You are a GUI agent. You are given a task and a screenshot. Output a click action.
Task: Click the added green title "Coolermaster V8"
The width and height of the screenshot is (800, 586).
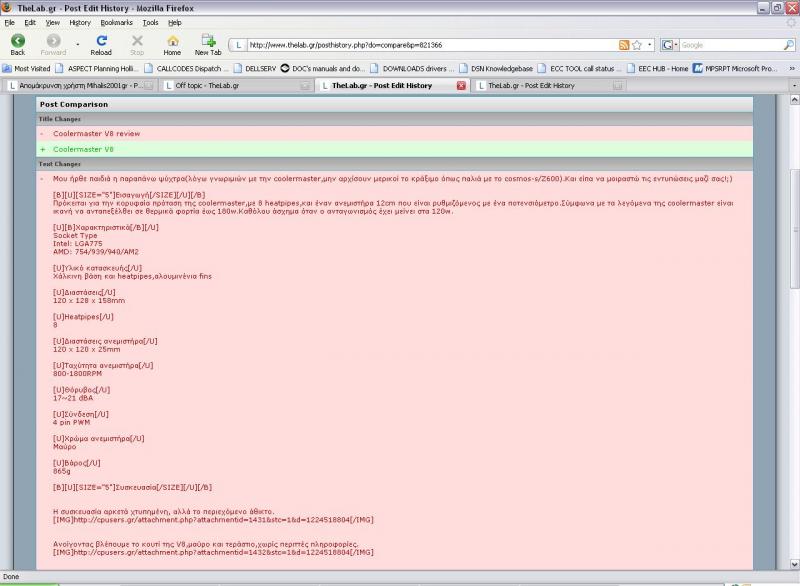[x=83, y=149]
